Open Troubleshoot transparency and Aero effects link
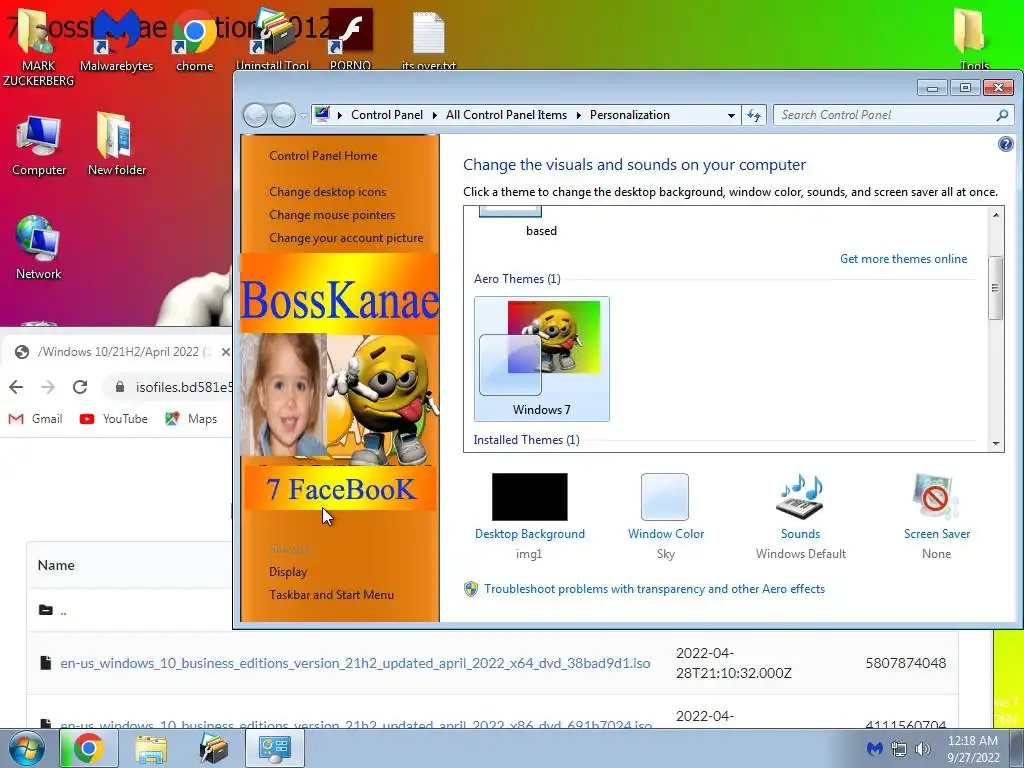 [x=654, y=589]
